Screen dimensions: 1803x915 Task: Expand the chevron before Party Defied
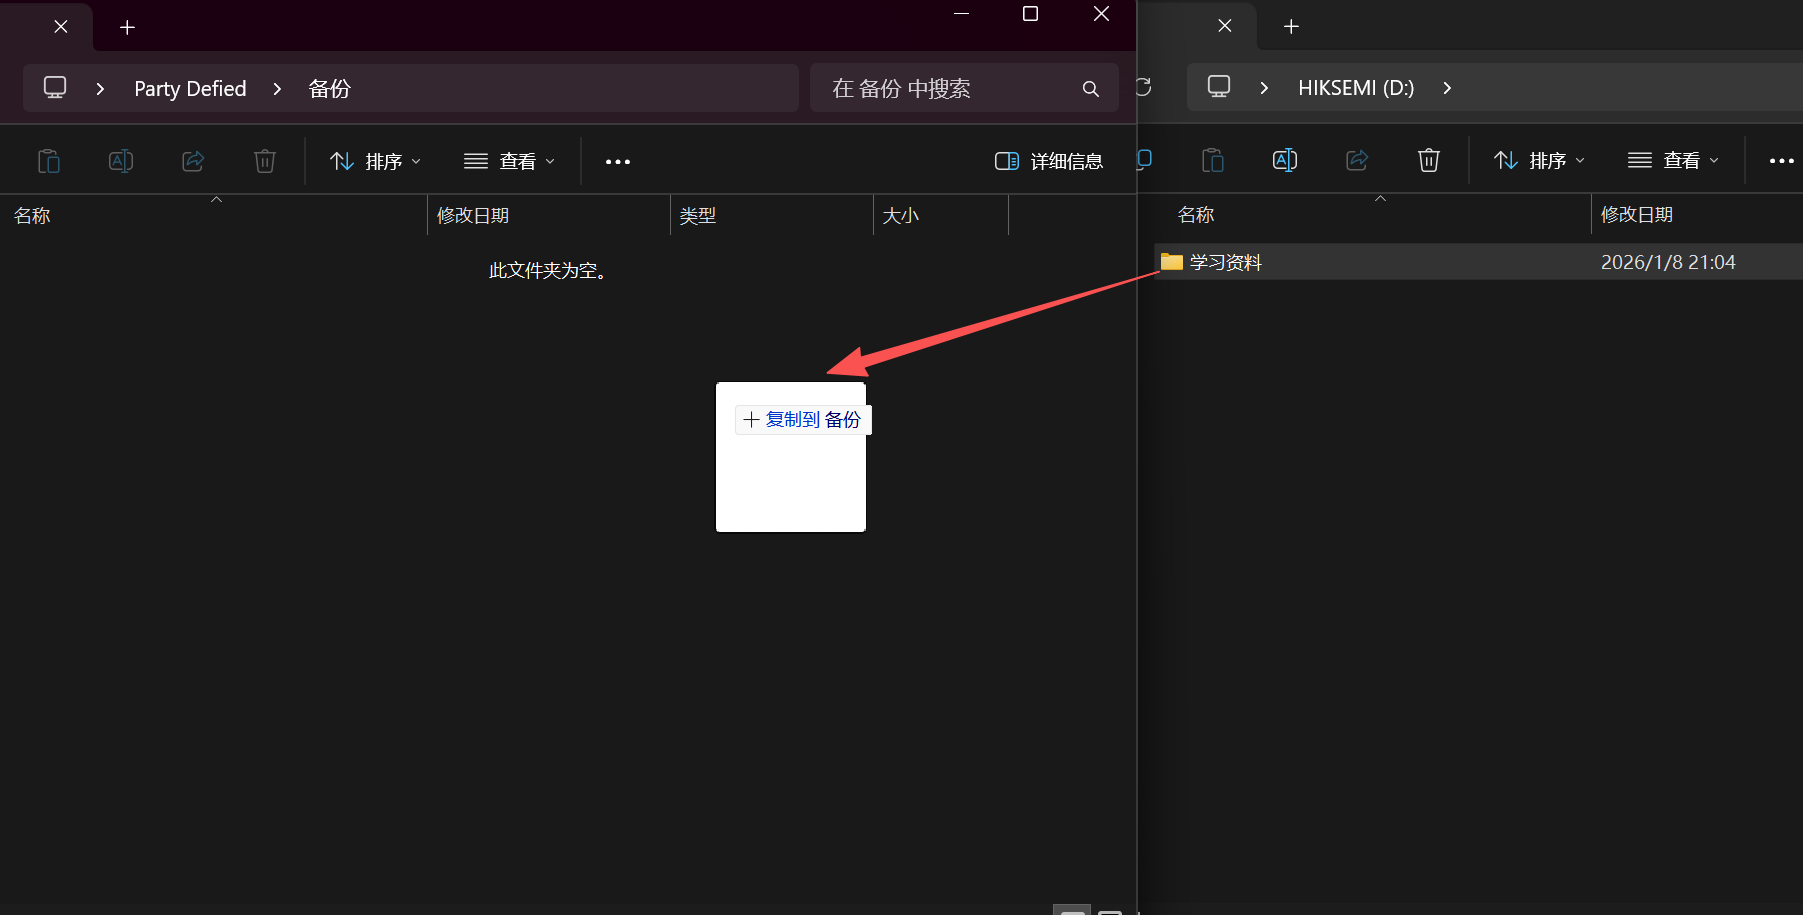click(x=100, y=89)
